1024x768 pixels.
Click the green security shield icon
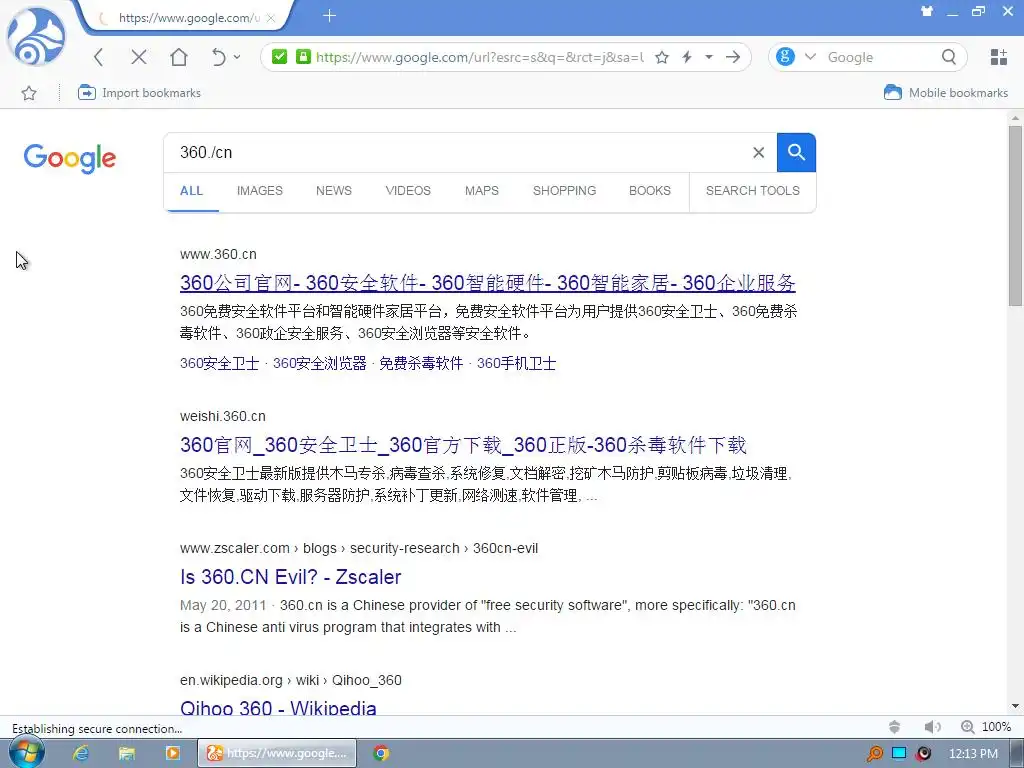[280, 57]
